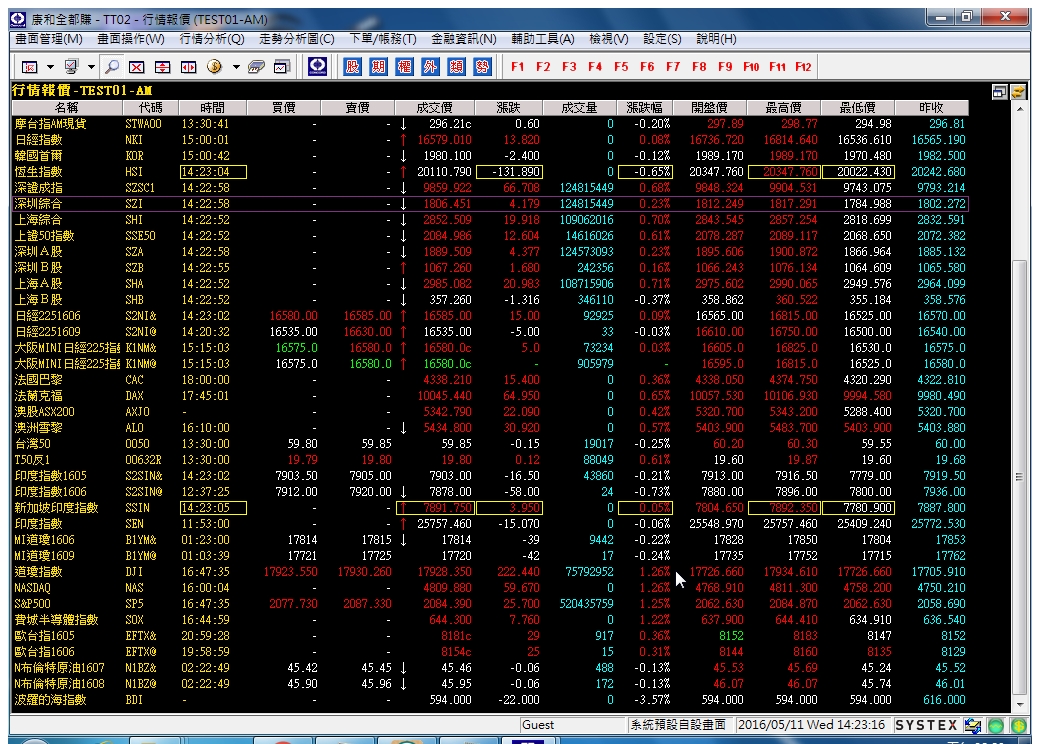This screenshot has height=744, width=1040.
Task: Open the 下單/帳務(T) menu
Action: coord(383,39)
